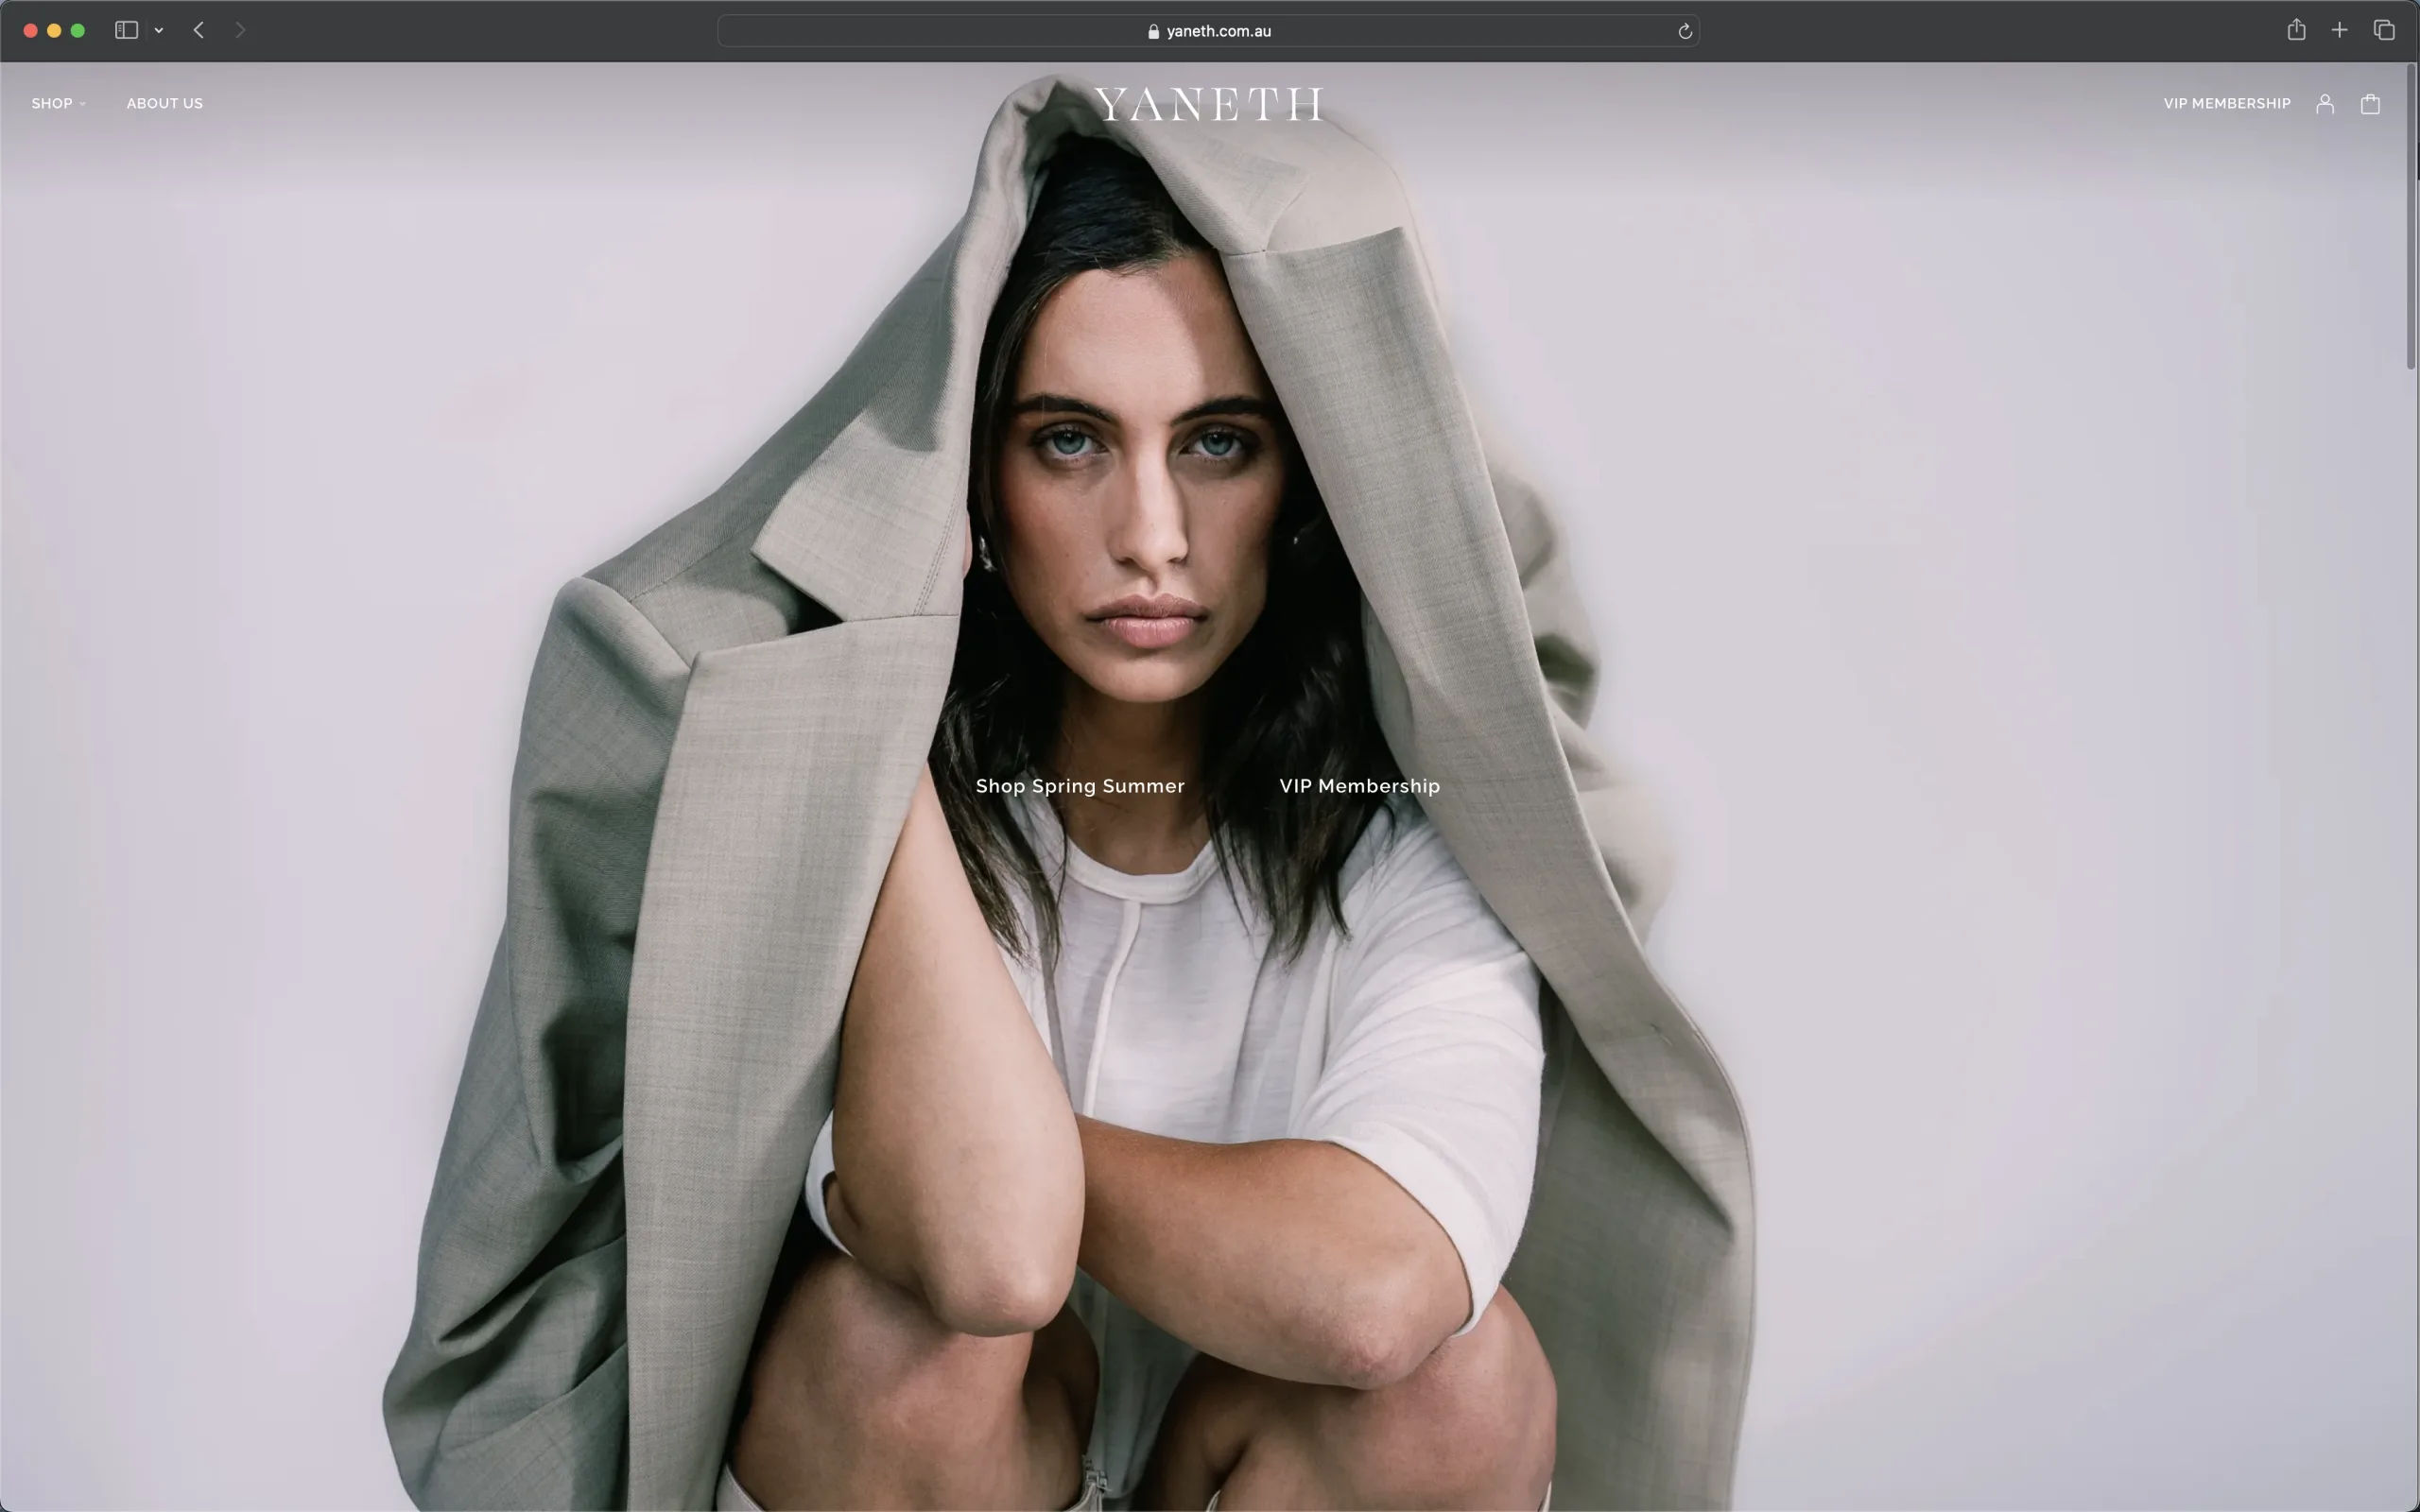Click the user account icon

coord(2325,103)
